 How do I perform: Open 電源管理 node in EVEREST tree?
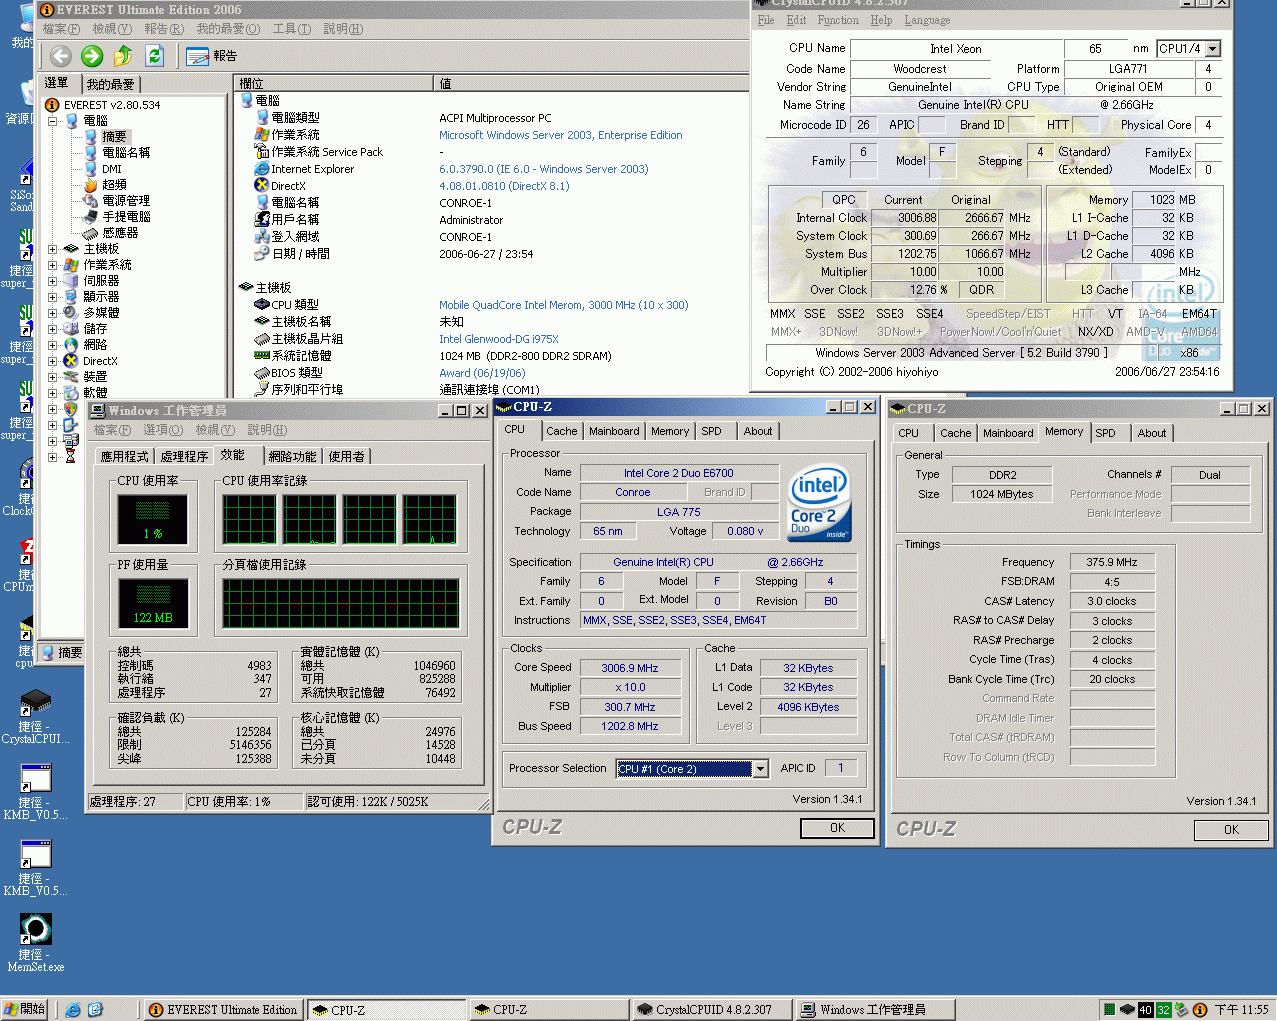pos(126,201)
